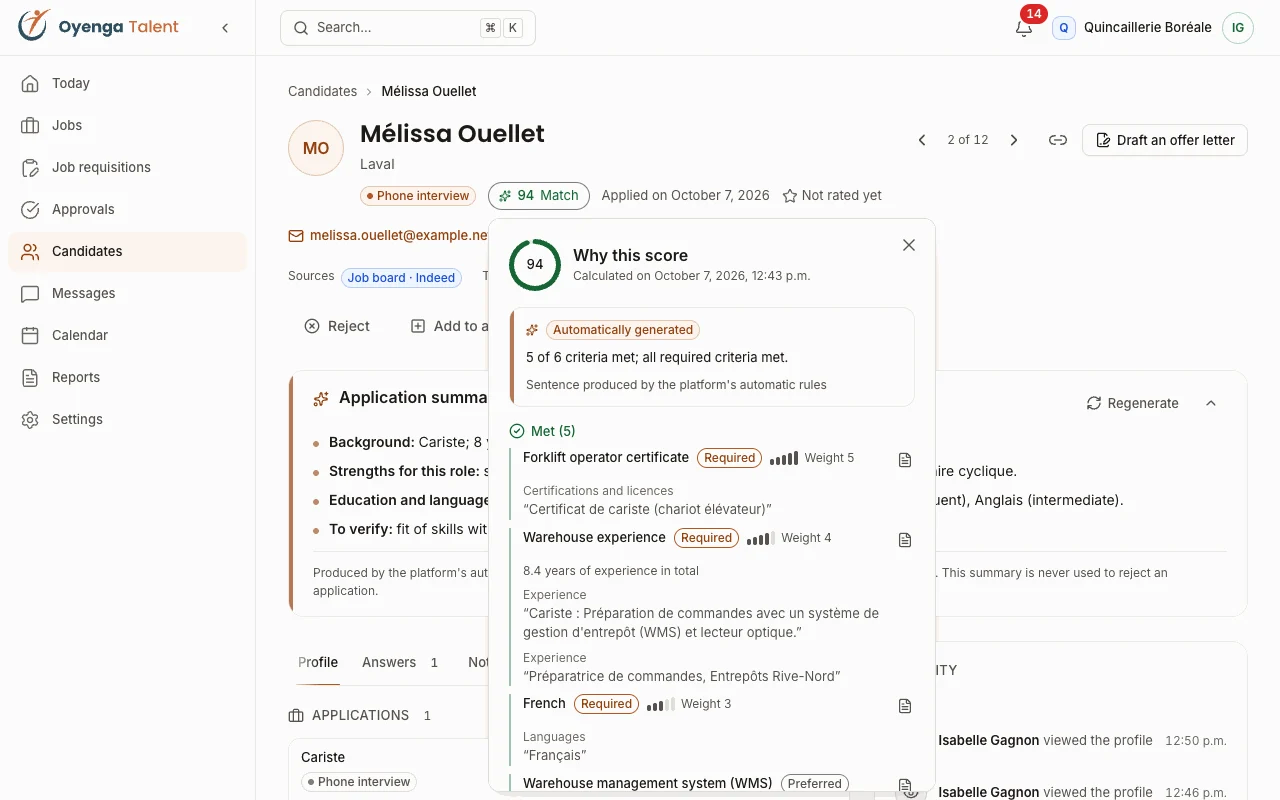Click the Phone interview stage badge by the candidate name
This screenshot has width=1280, height=800.
(x=417, y=196)
